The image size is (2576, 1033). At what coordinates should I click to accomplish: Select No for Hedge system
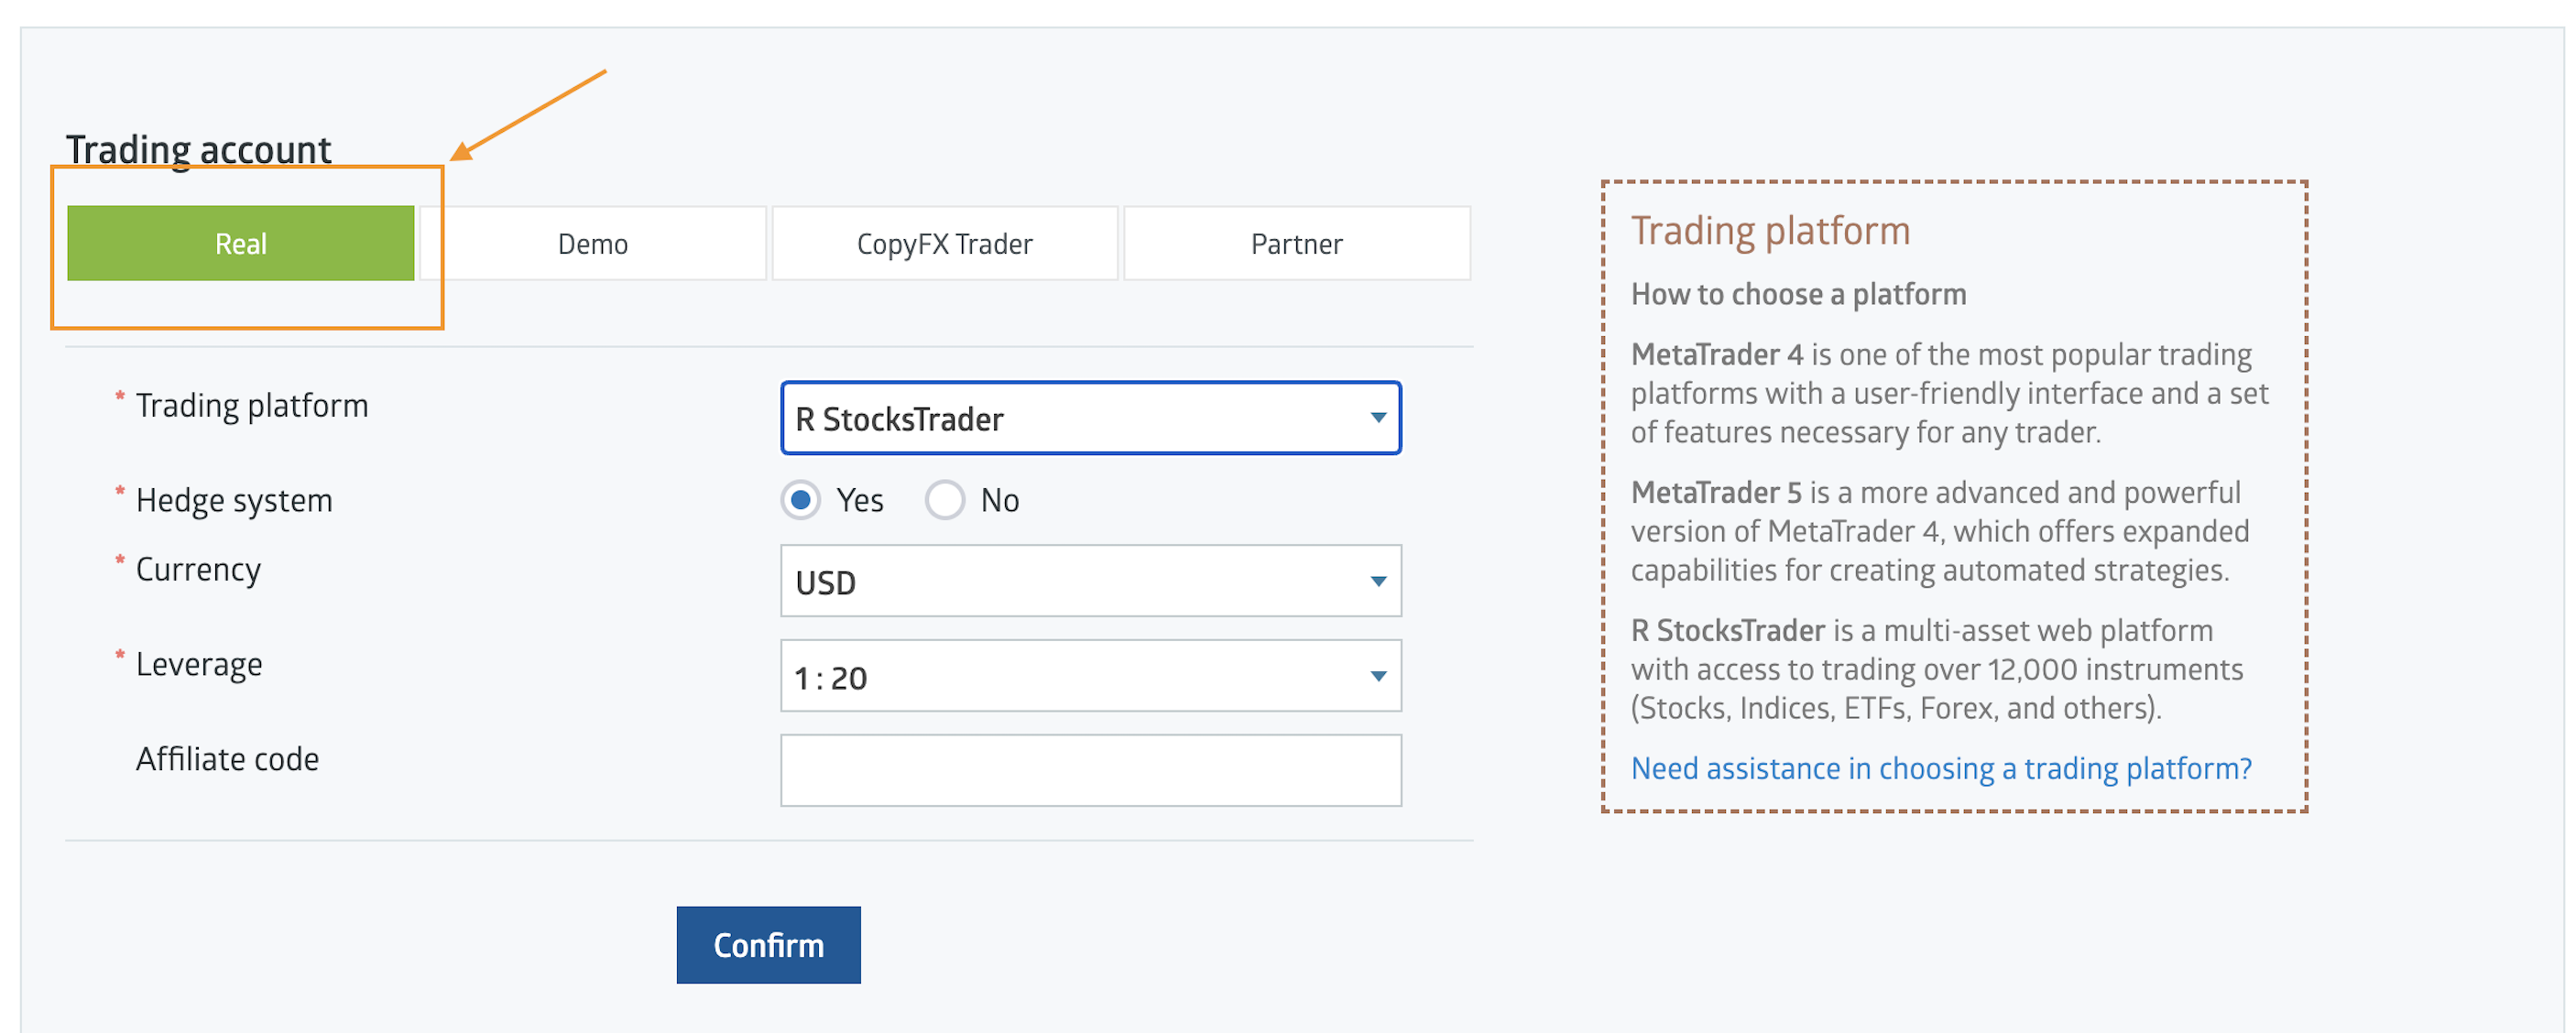pyautogui.click(x=945, y=499)
